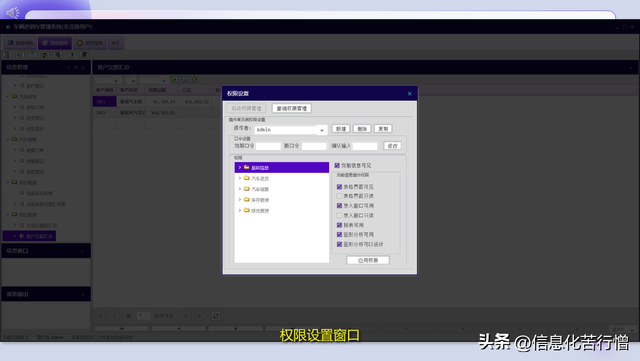
Task: Go to next page in main window pager
Action: click(x=186, y=316)
